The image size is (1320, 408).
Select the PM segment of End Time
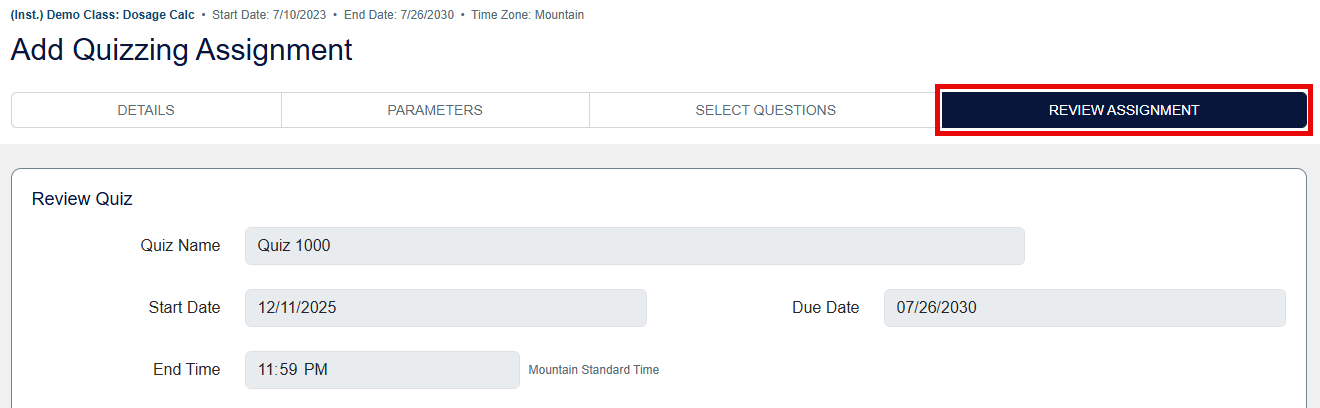tap(316, 370)
